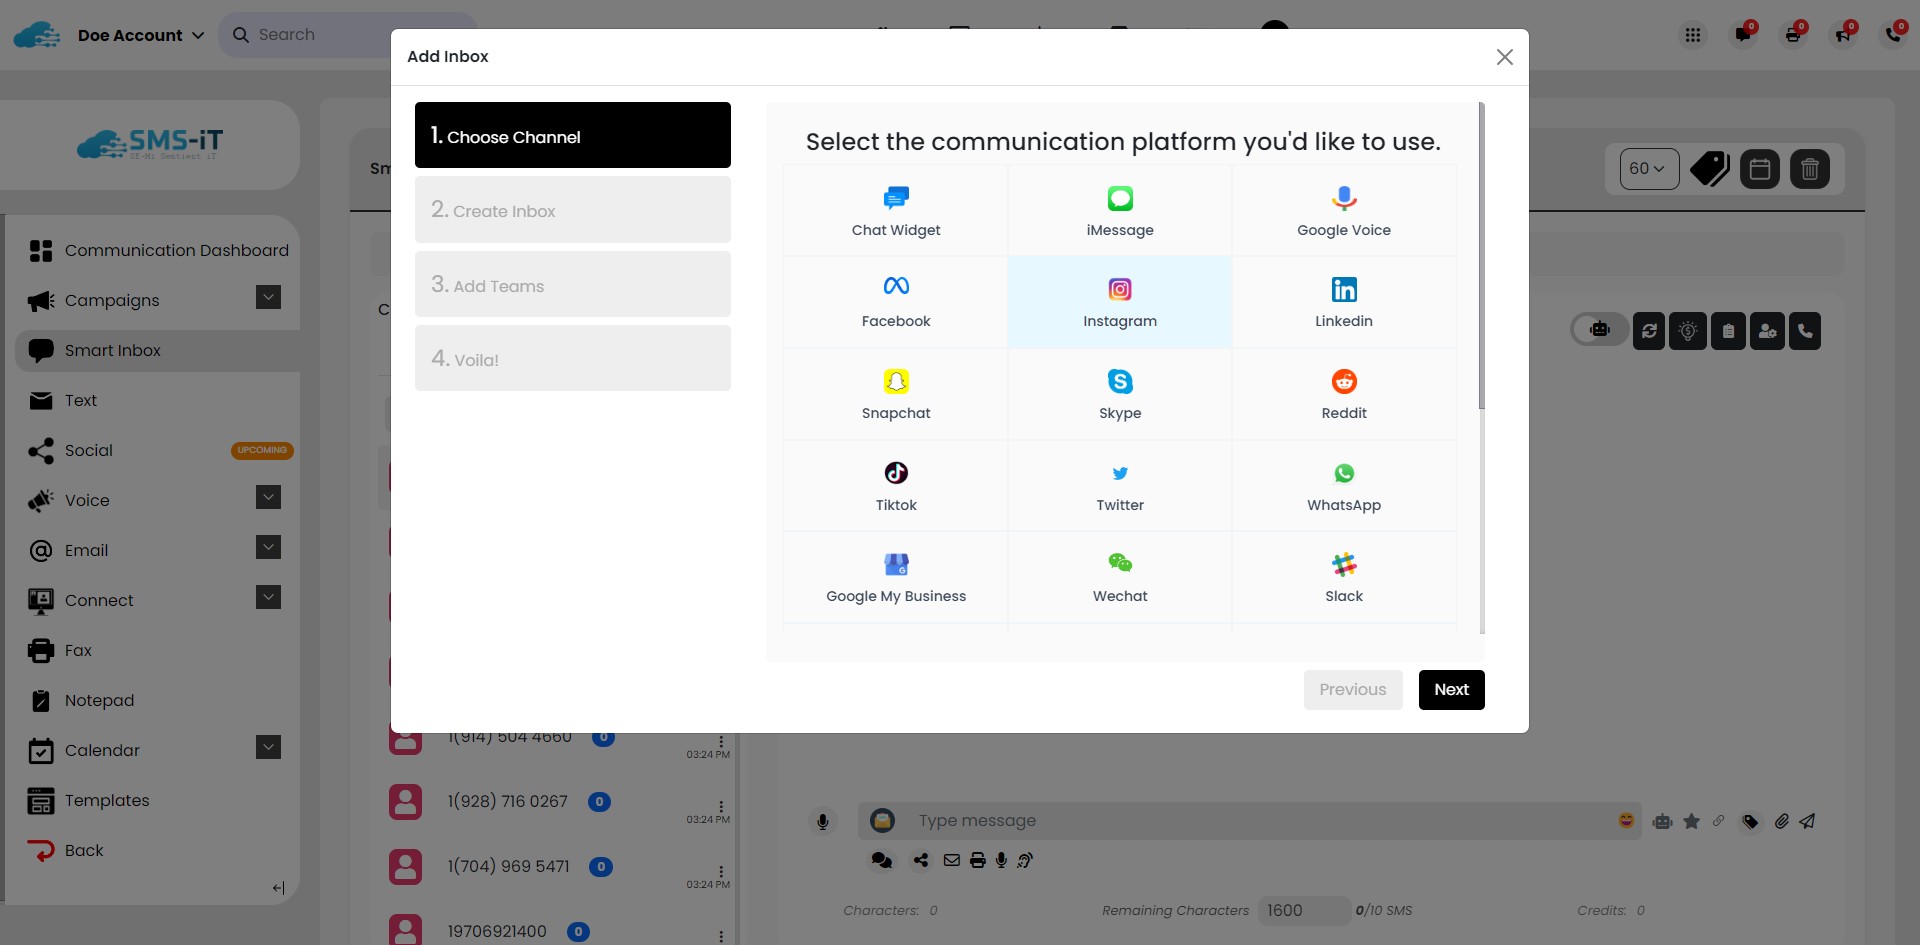This screenshot has width=1920, height=945.
Task: Choose the Instagram channel
Action: 1120,302
